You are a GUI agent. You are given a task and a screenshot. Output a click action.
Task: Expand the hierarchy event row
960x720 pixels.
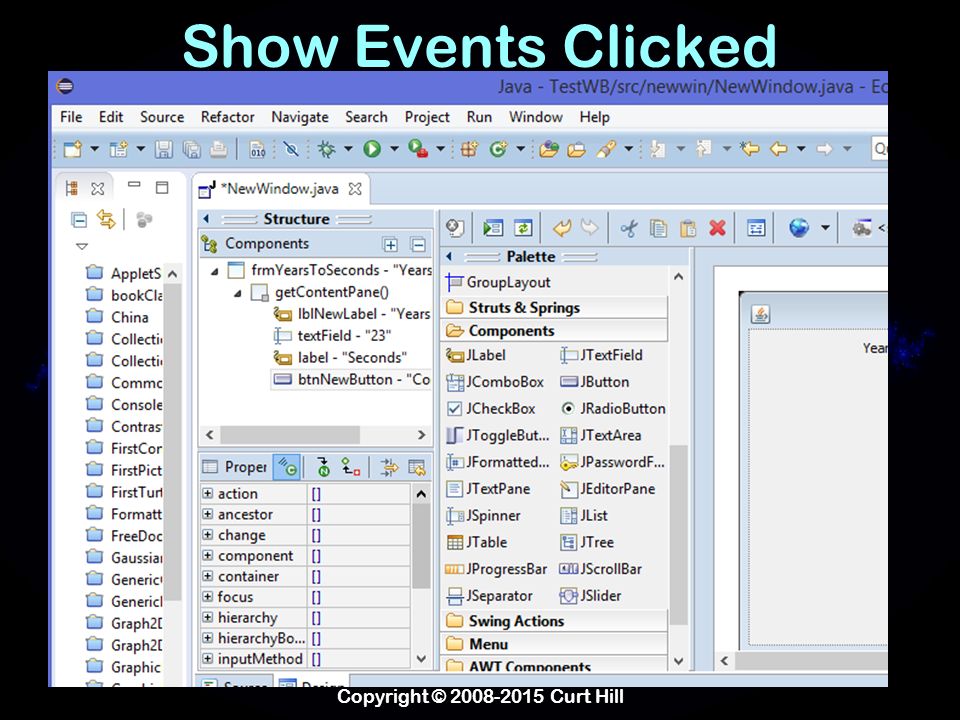click(208, 618)
